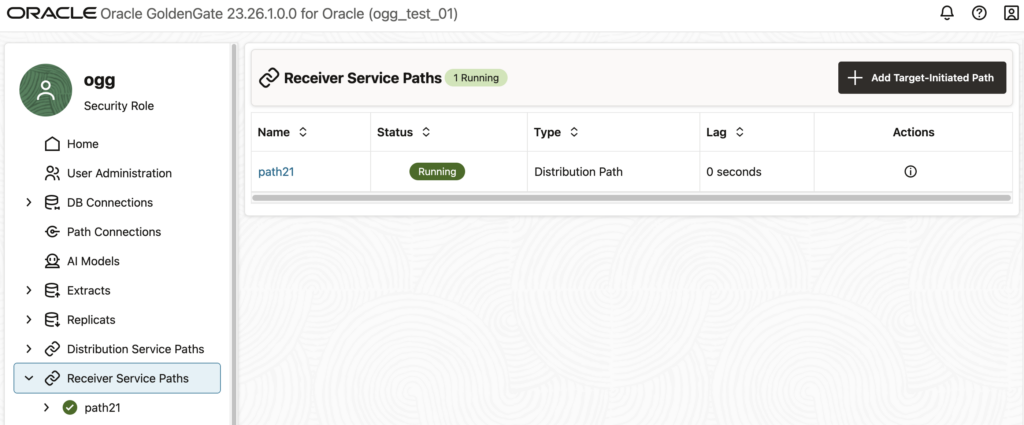Expand the Replicats tree node
The width and height of the screenshot is (1024, 425).
29,320
